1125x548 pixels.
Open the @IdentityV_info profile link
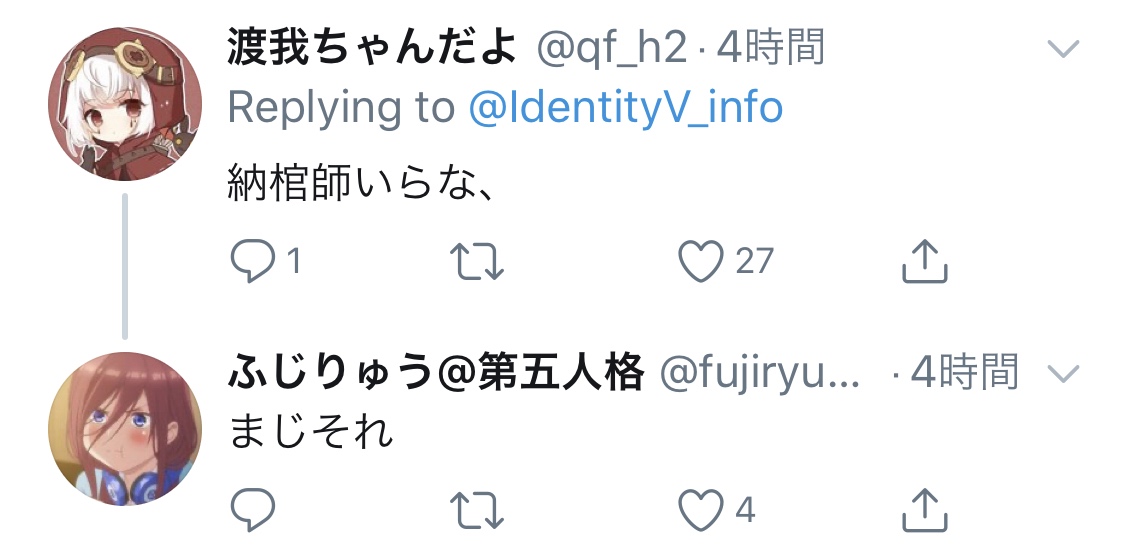[626, 108]
